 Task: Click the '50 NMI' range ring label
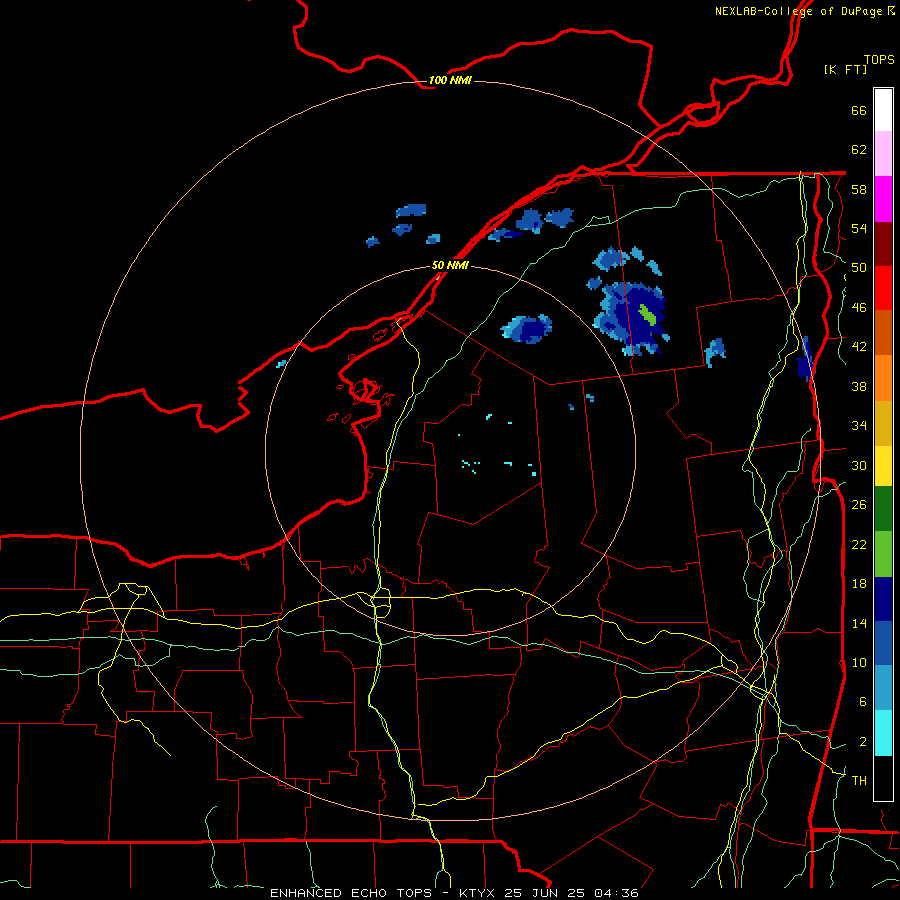450,265
